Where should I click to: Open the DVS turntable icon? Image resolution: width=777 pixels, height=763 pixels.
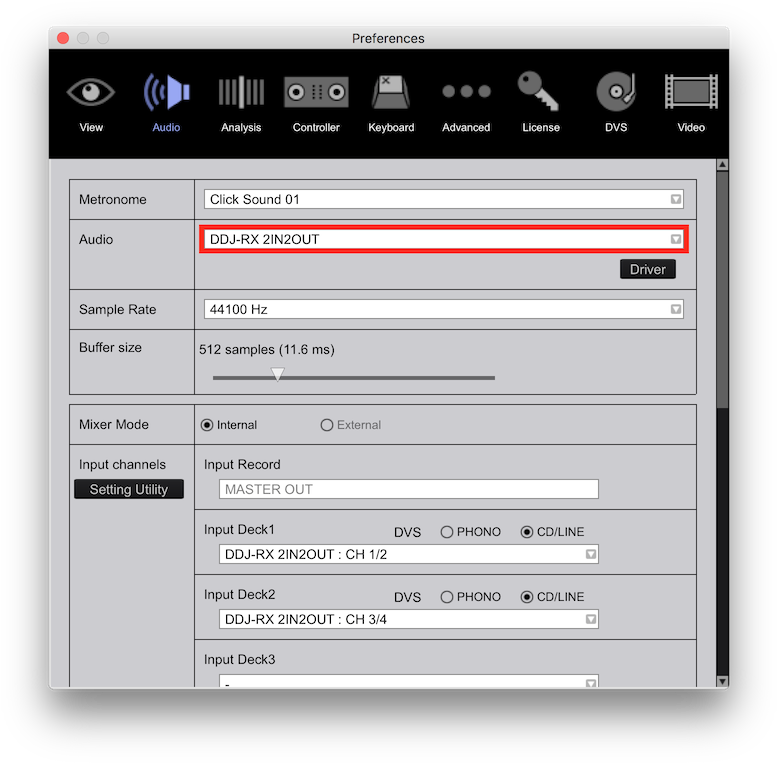coord(616,92)
